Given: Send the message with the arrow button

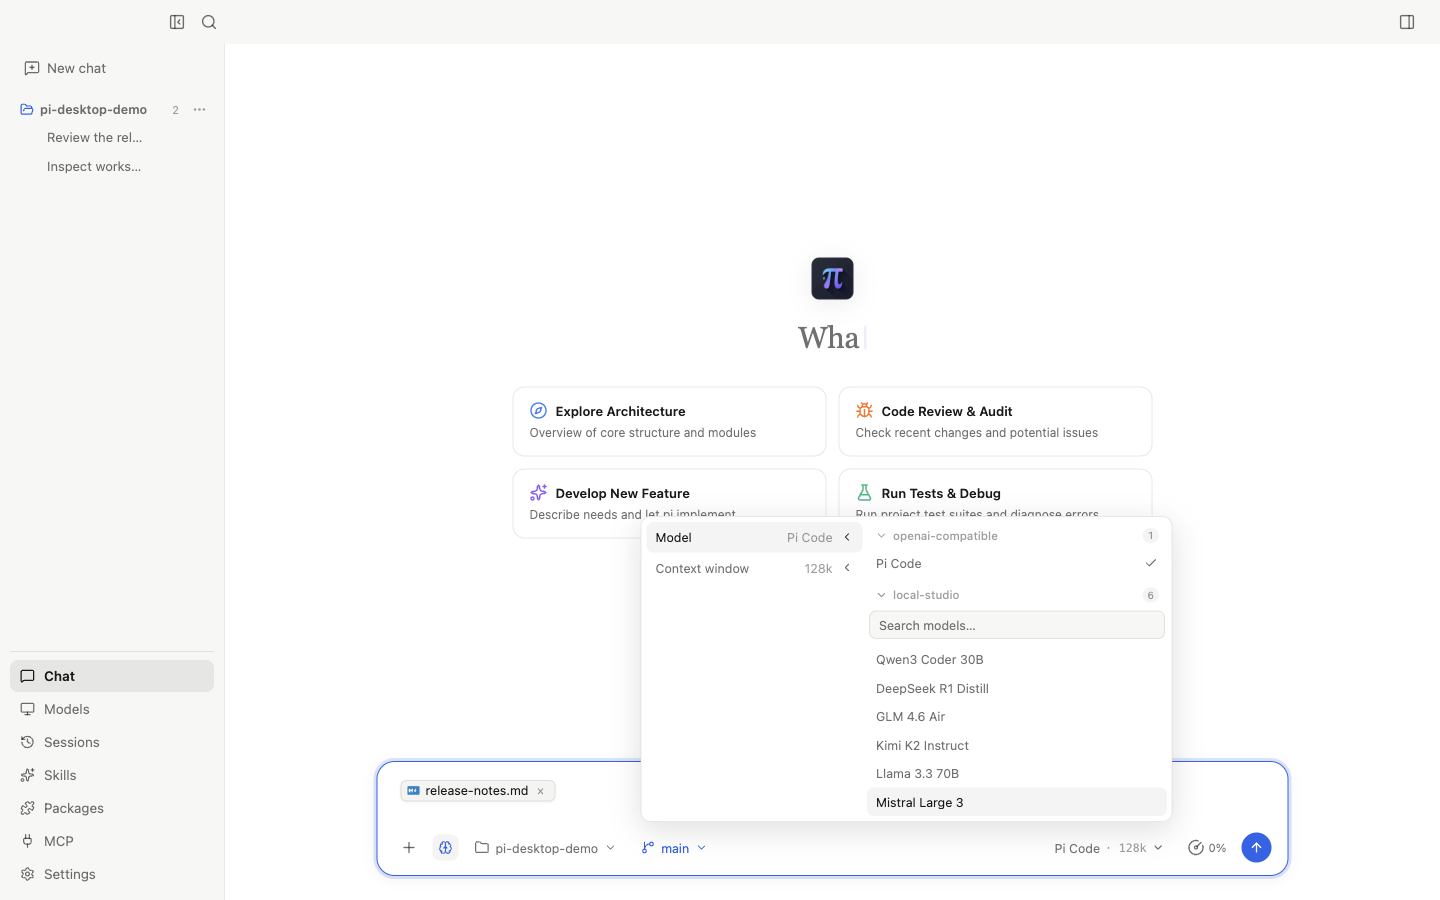Looking at the screenshot, I should coord(1256,848).
